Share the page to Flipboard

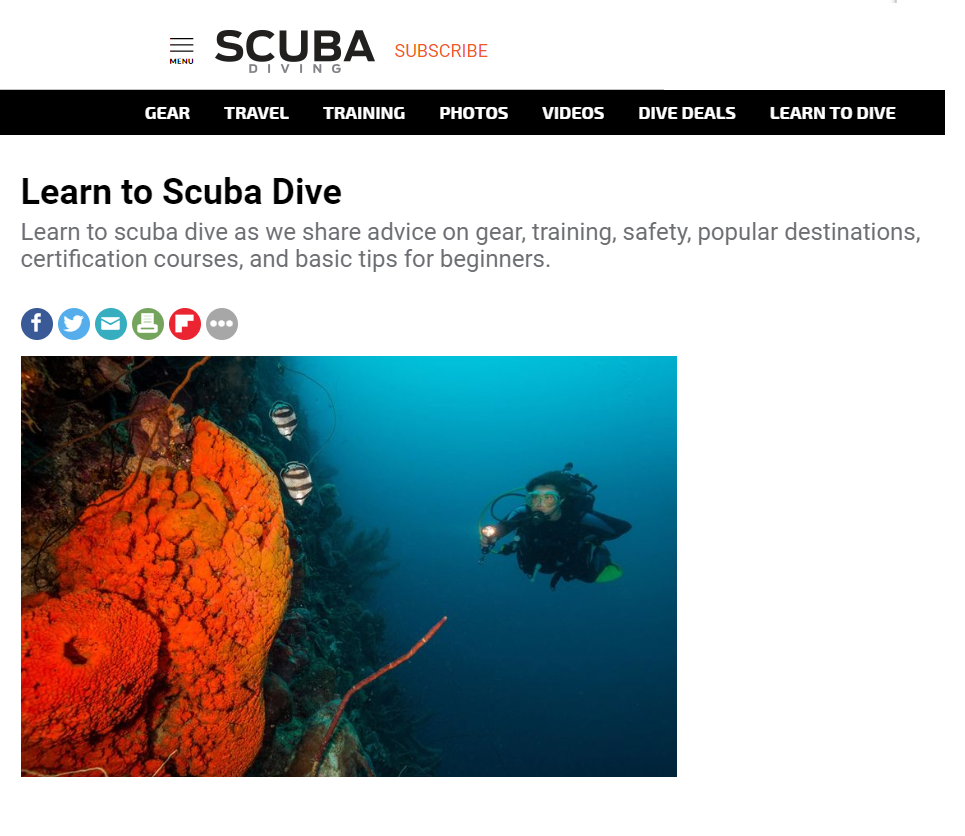[185, 324]
